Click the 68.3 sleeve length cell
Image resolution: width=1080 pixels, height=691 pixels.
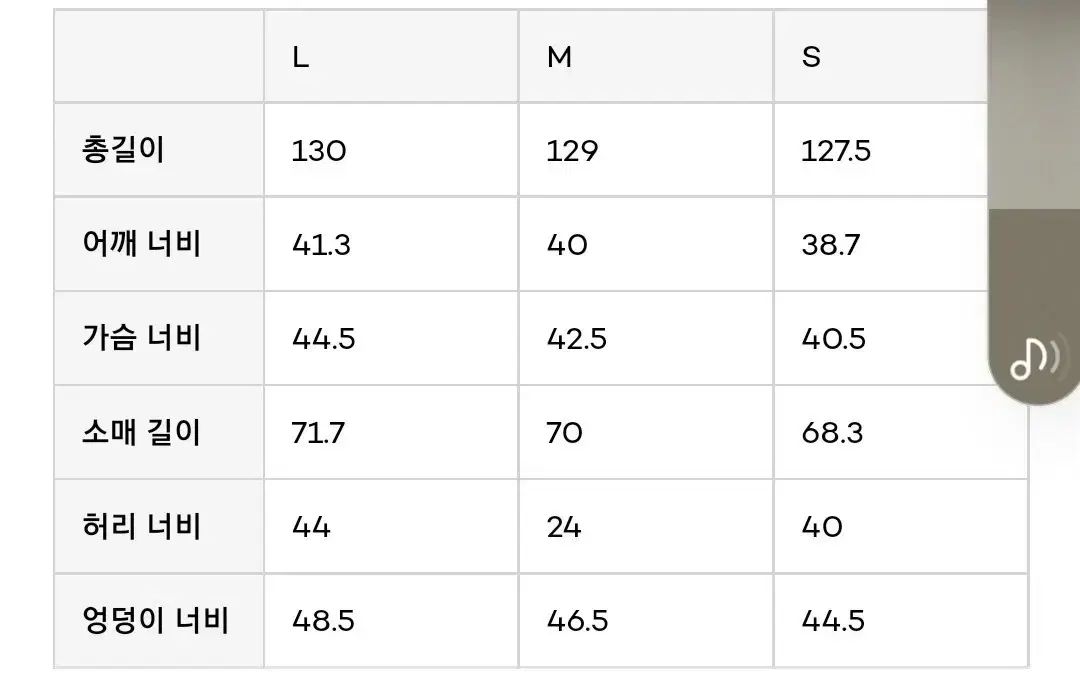832,433
